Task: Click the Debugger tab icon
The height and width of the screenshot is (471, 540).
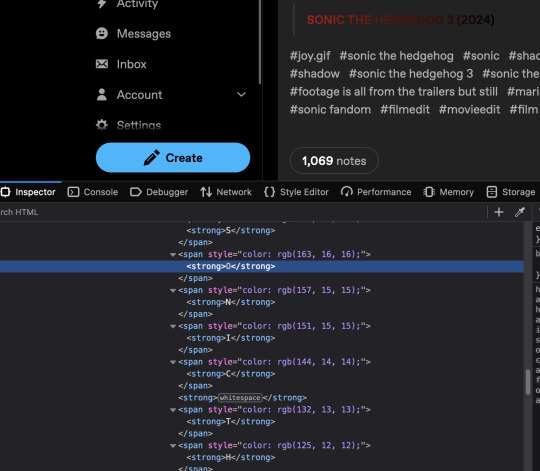Action: [x=136, y=192]
